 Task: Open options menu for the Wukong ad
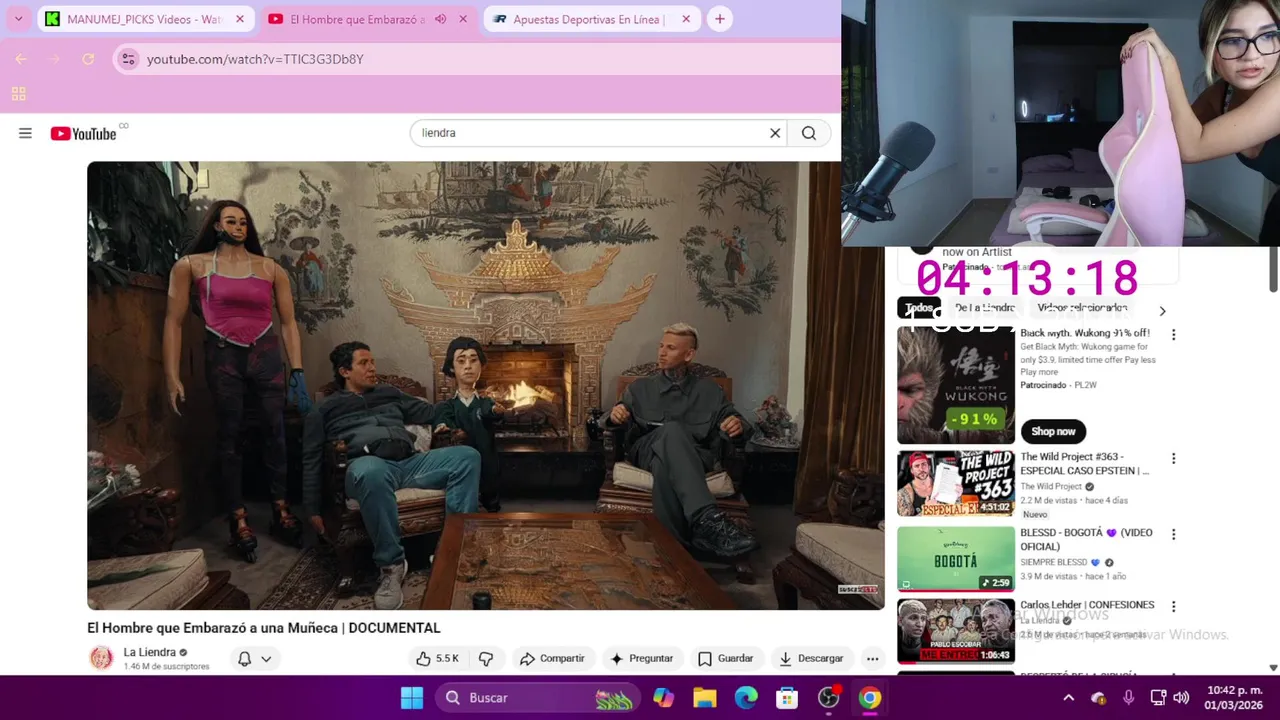1174,335
